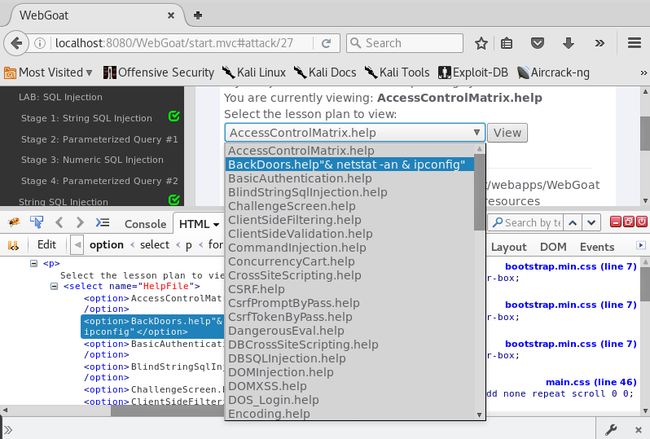Expand the command line chevrons at bottom left
Image resolution: width=650 pixels, height=439 pixels.
[8, 430]
